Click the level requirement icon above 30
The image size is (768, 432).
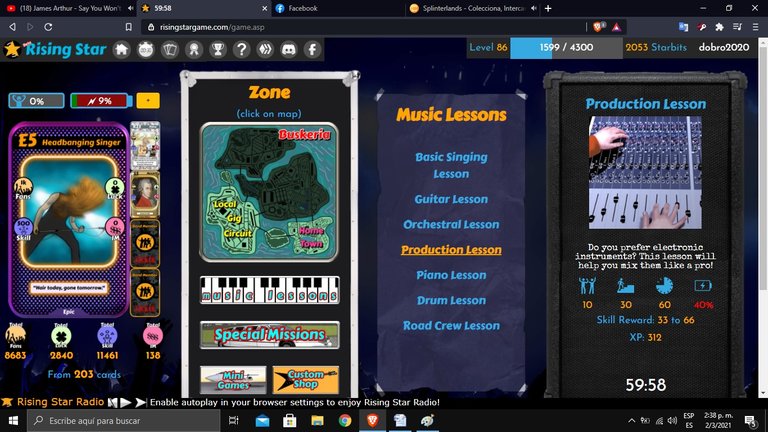point(625,286)
